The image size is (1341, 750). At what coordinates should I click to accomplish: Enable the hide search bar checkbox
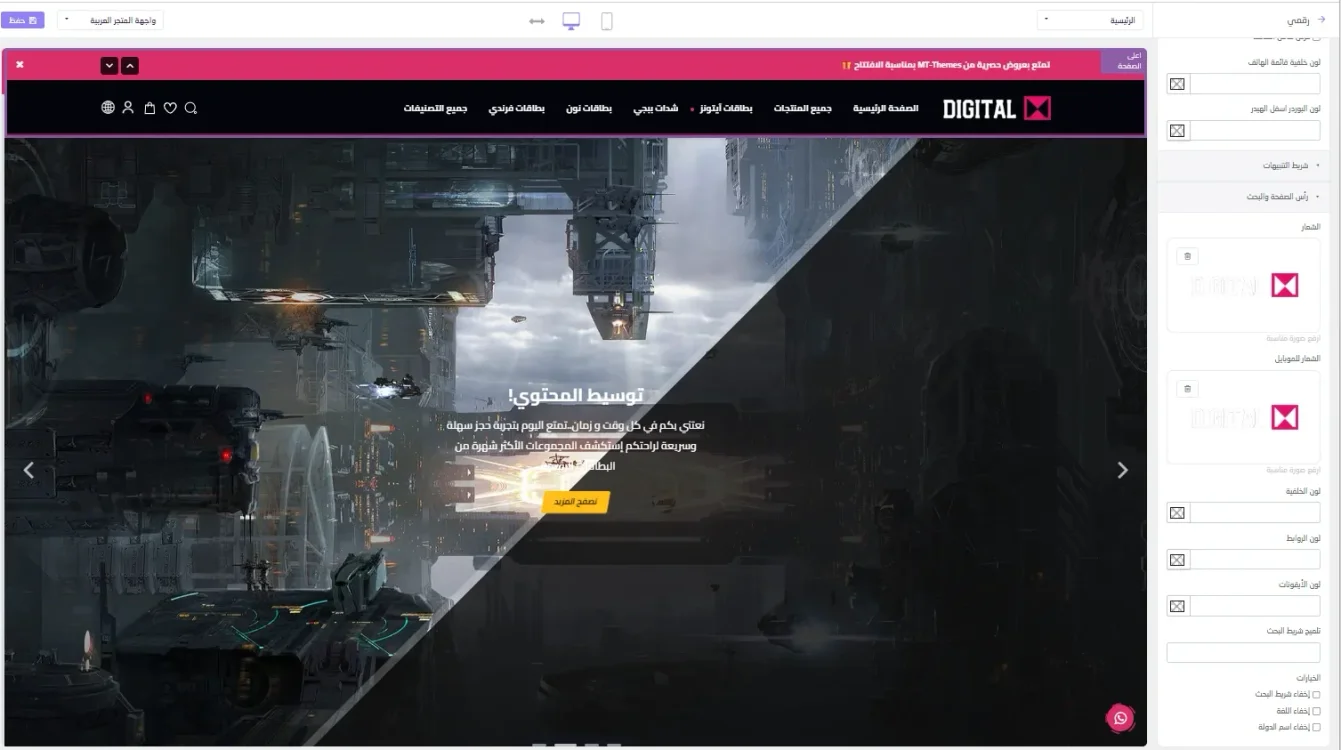(1315, 694)
